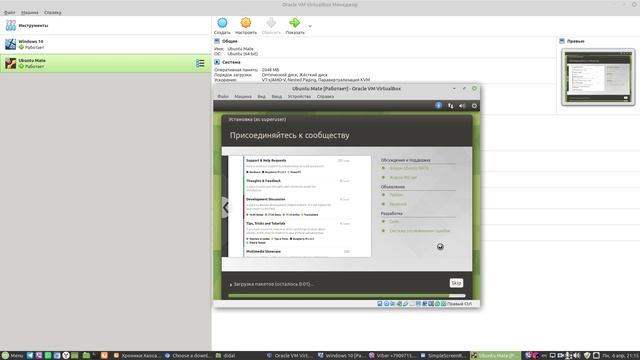640x360 pixels.
Task: Open the Система отслеживания ошибок link
Action: click(420, 231)
